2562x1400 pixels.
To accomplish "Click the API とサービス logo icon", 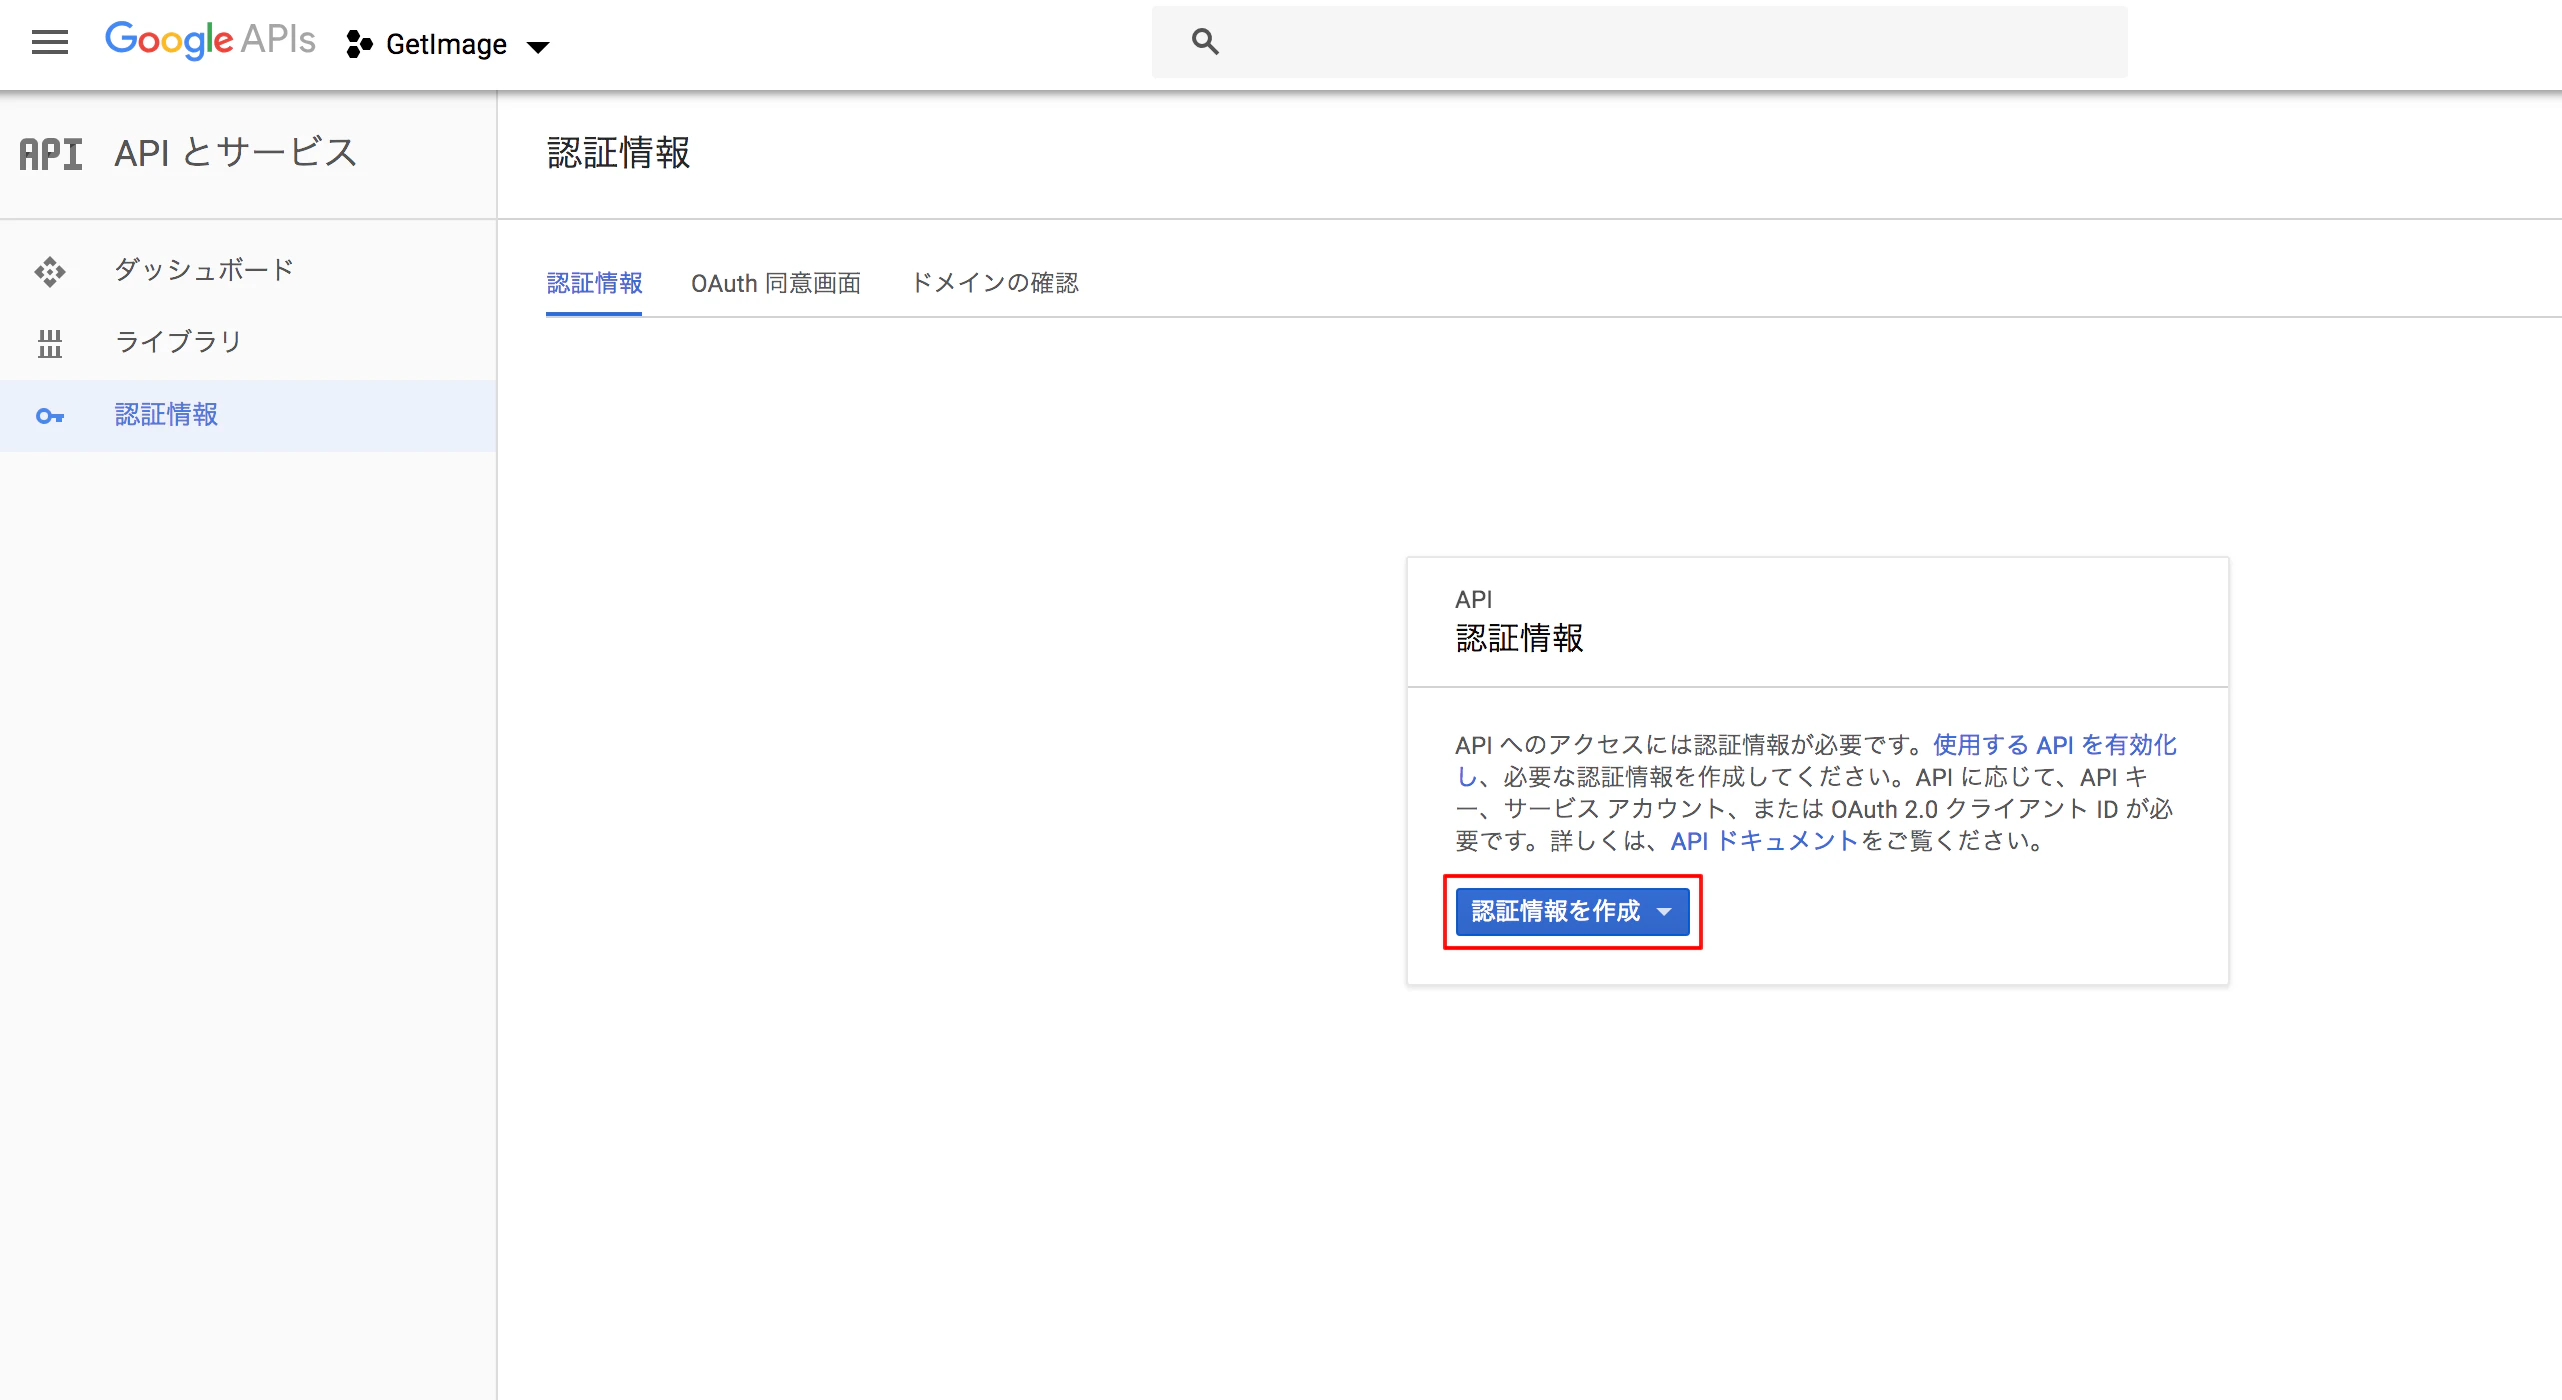I will pyautogui.click(x=51, y=153).
